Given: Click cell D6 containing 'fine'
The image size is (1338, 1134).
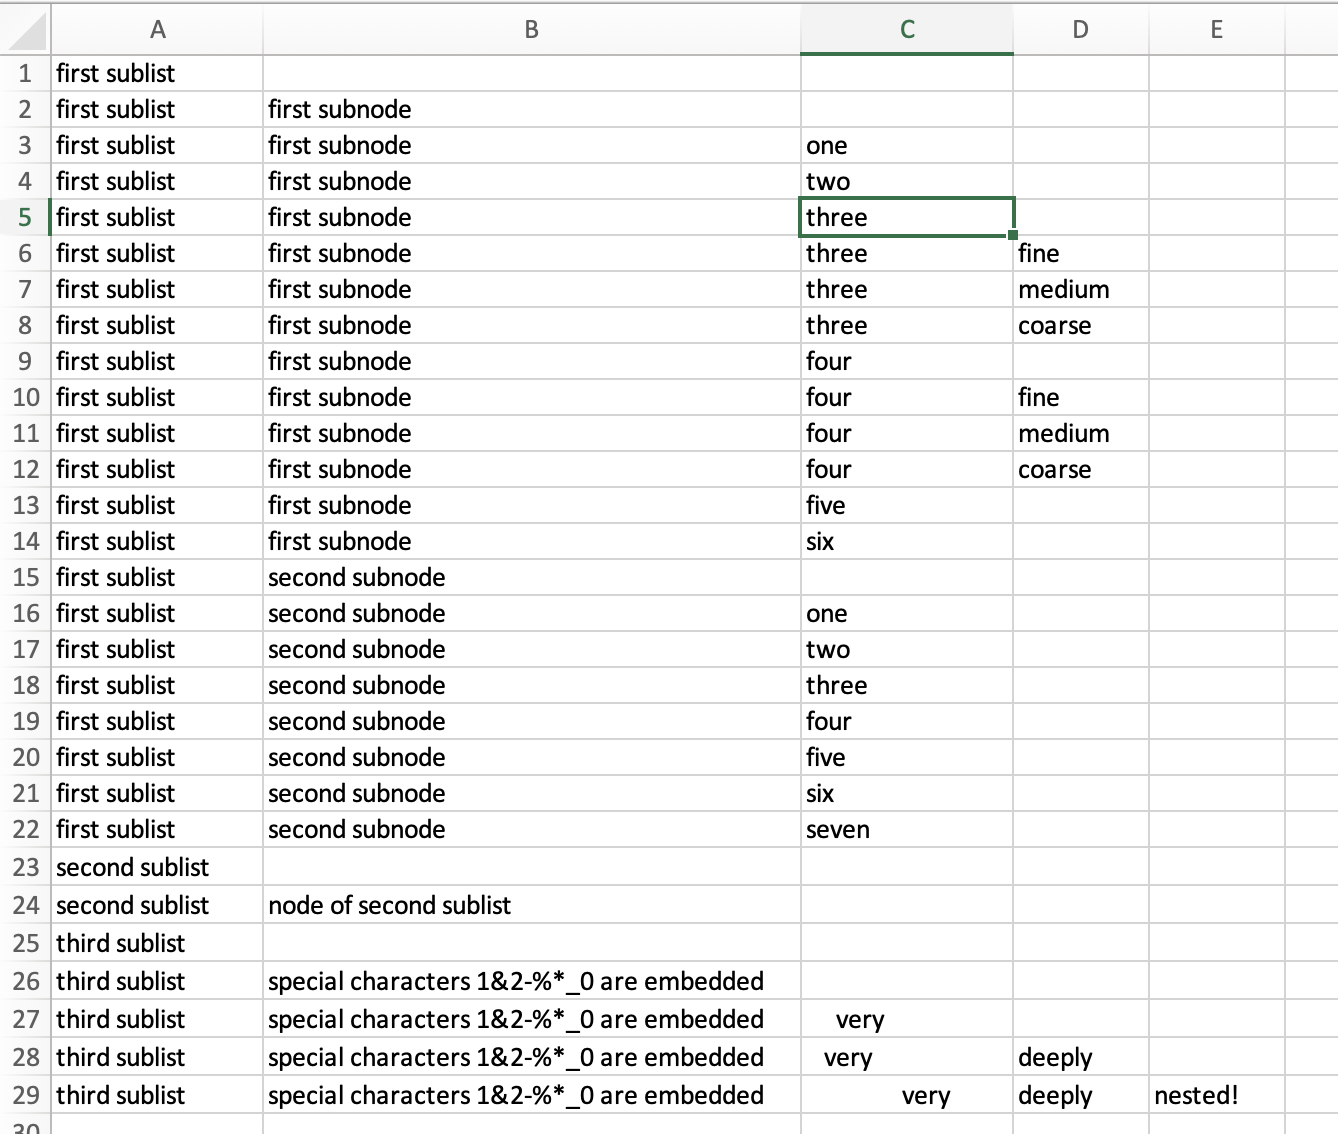Looking at the screenshot, I should point(1081,253).
